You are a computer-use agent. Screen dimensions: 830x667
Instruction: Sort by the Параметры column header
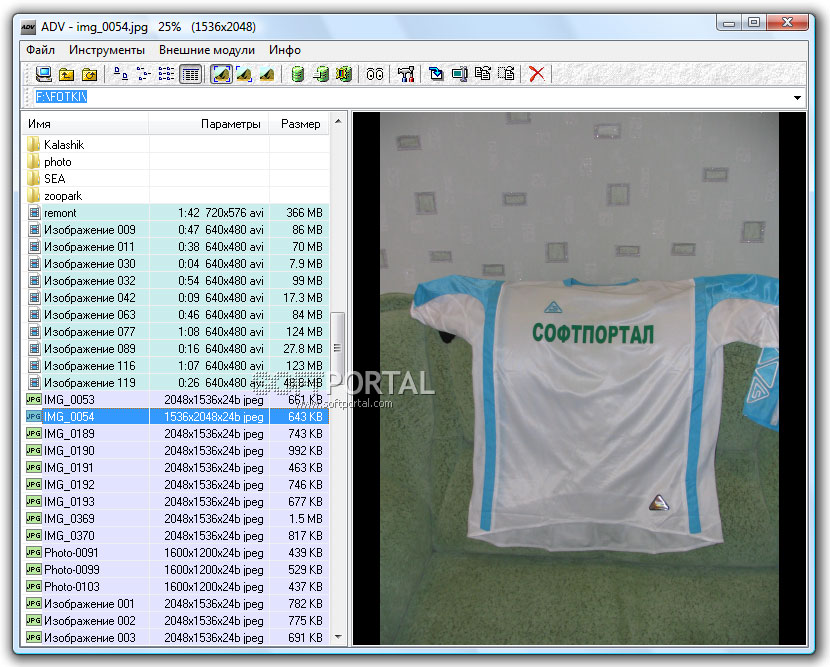click(209, 124)
